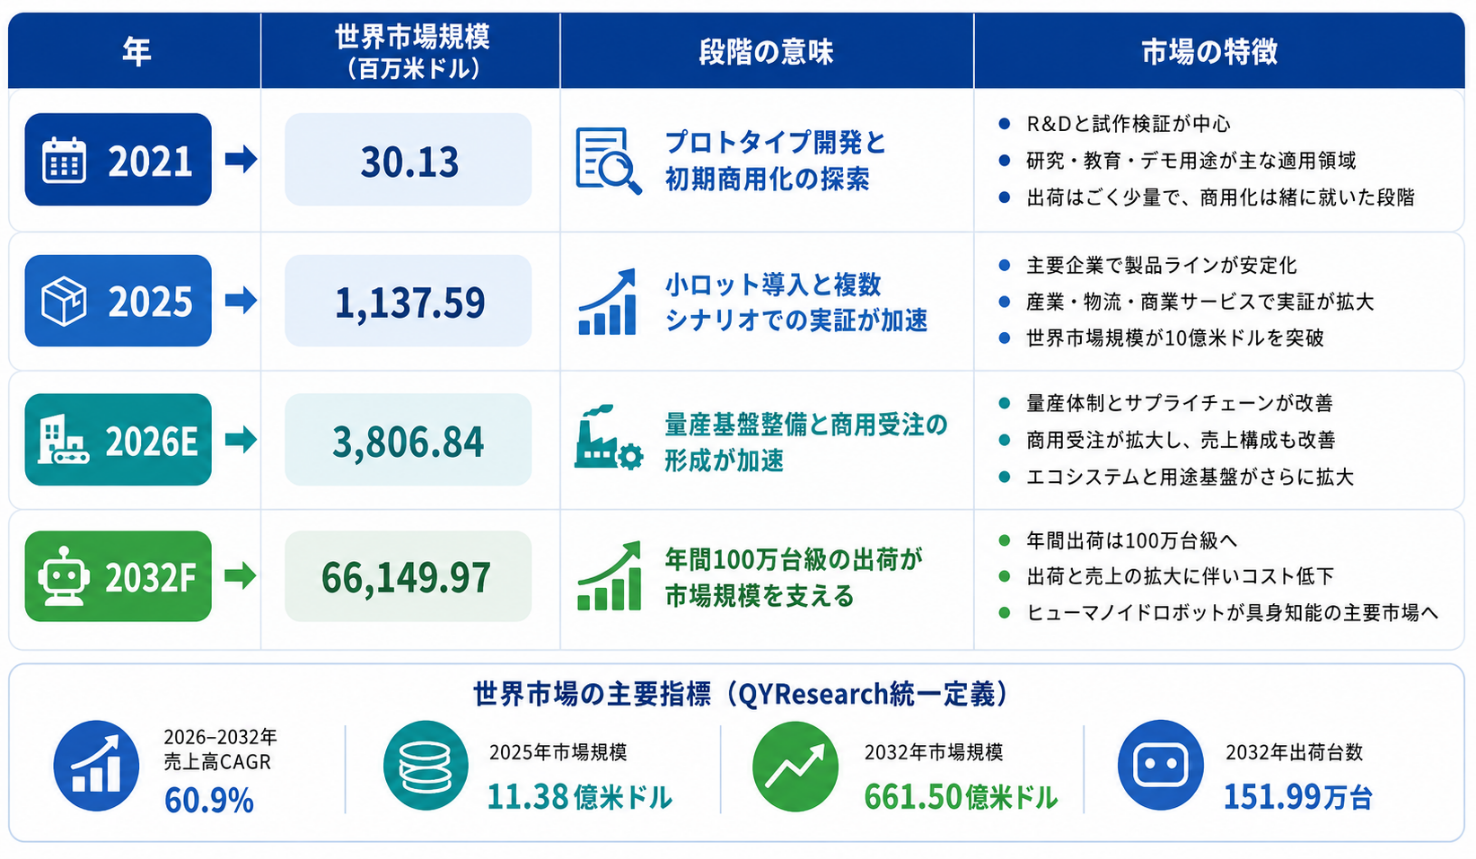Click the round chart icon beside 売上高CAGR
This screenshot has width=1476, height=859.
(x=96, y=766)
